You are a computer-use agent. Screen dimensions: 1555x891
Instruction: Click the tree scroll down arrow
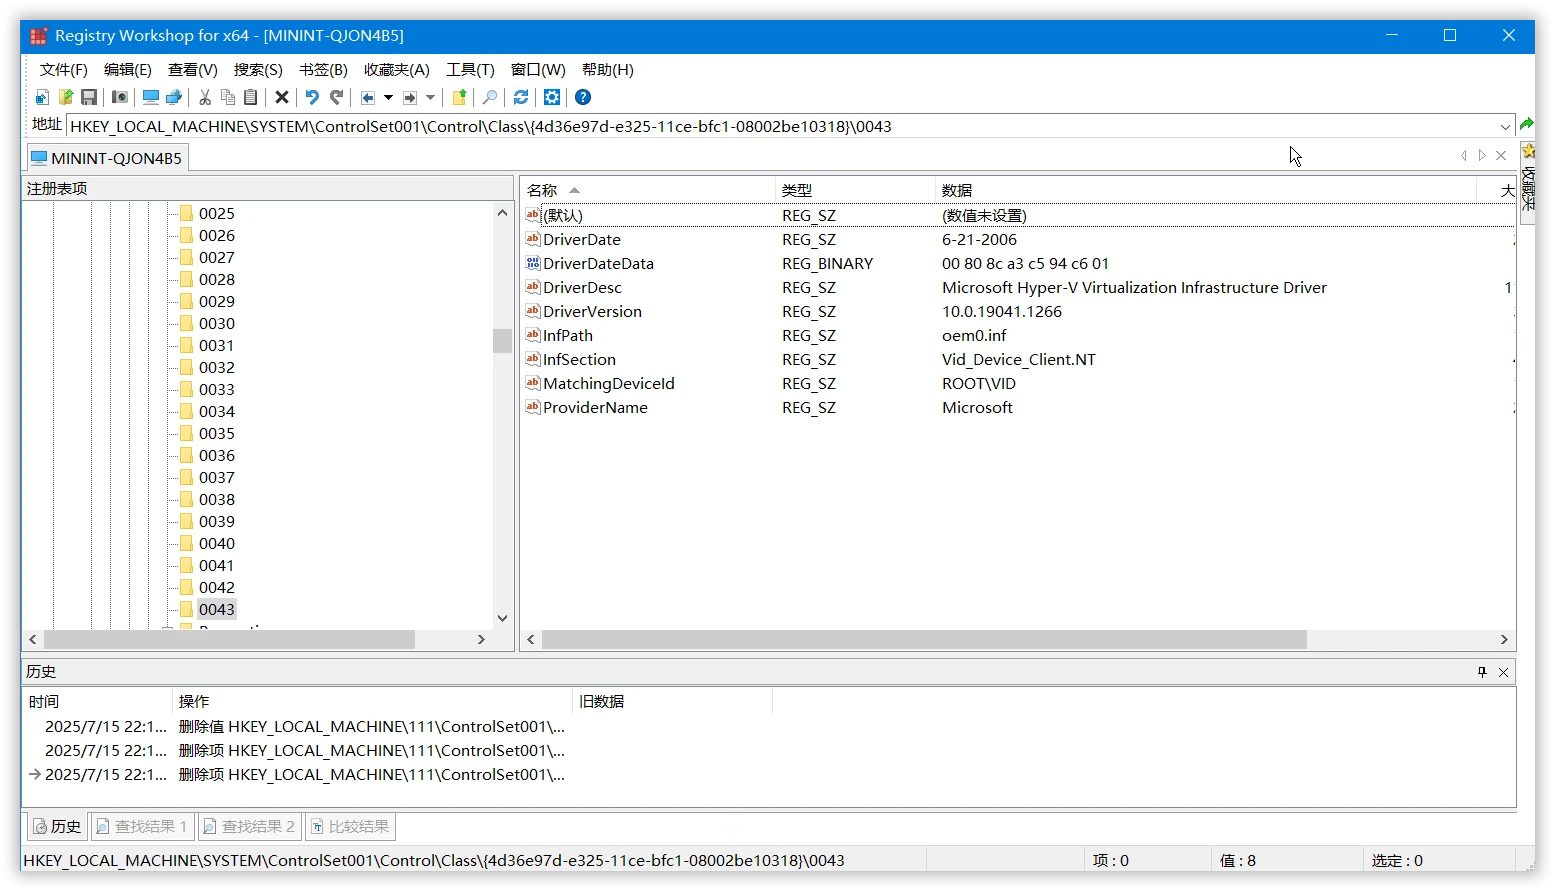tap(502, 618)
